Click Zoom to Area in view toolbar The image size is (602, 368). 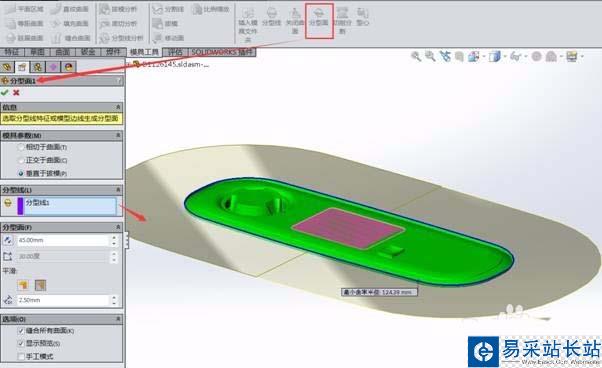(430, 56)
